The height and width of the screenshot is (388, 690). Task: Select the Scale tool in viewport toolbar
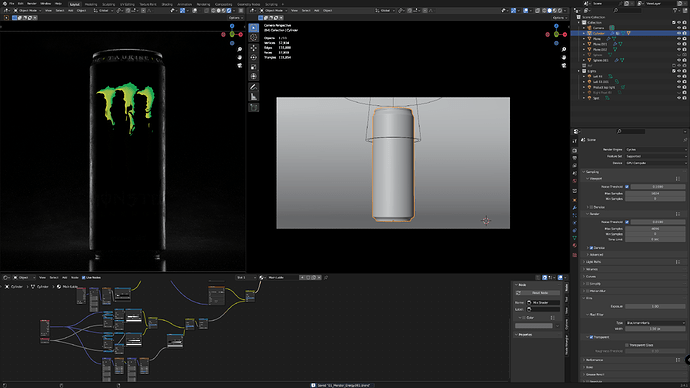[x=254, y=67]
